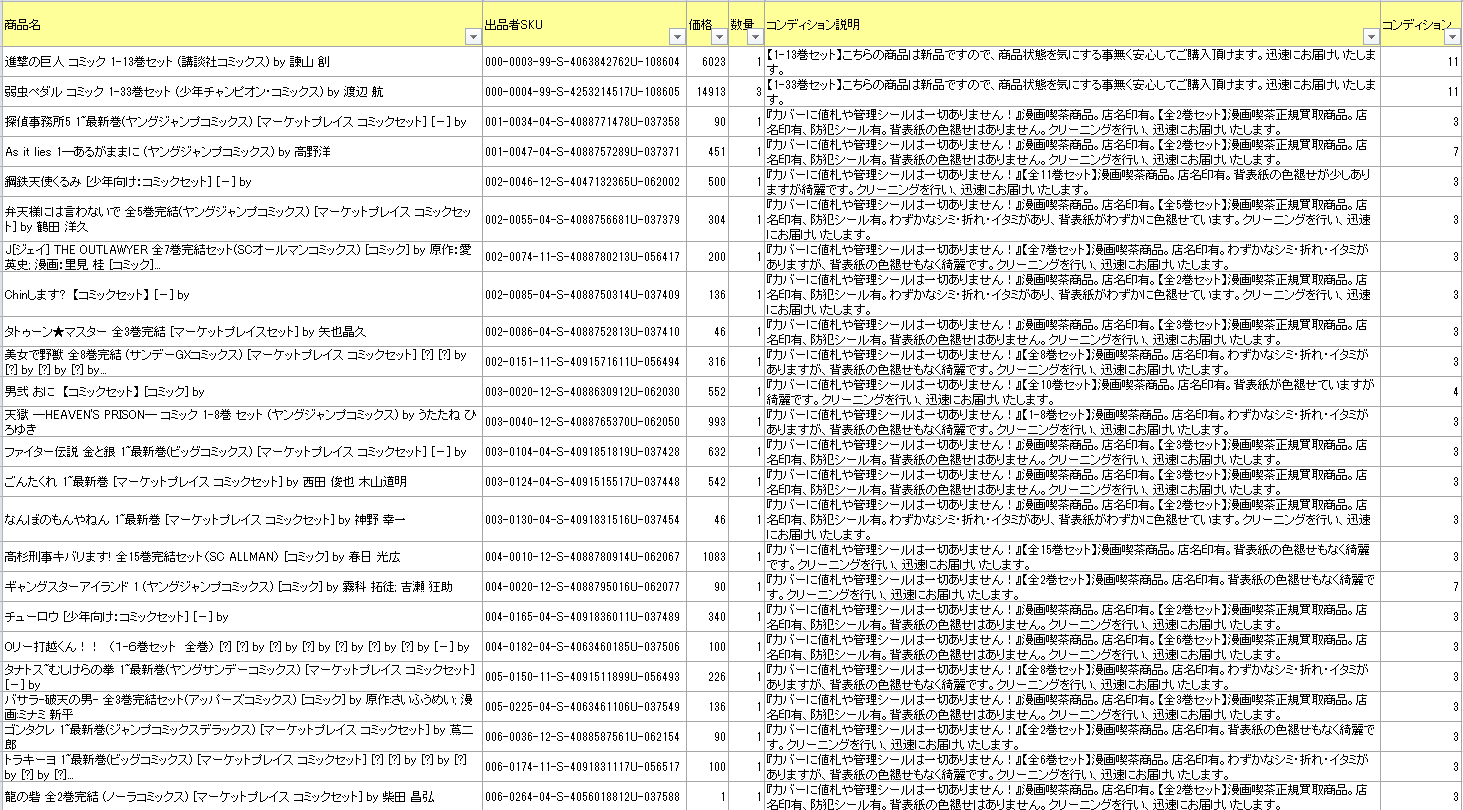Select the ゴンタクレ product cell

click(241, 737)
